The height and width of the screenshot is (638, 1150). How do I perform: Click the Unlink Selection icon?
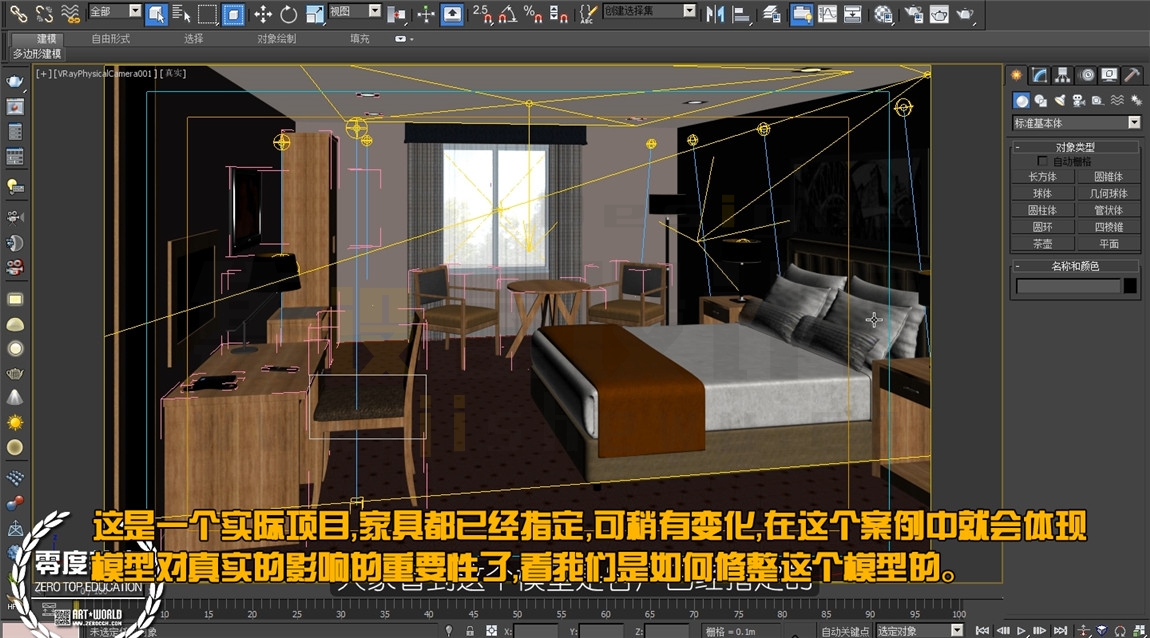pos(44,13)
